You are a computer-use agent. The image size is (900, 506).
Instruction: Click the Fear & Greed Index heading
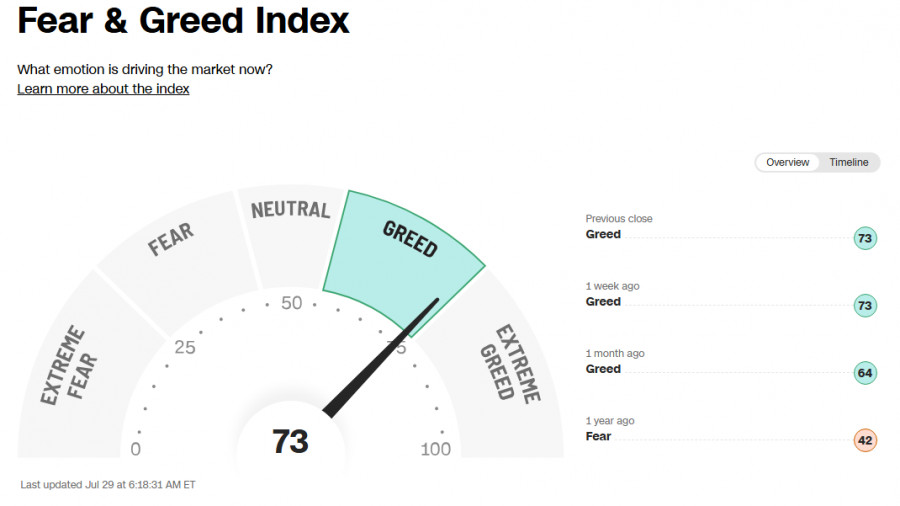pos(183,21)
